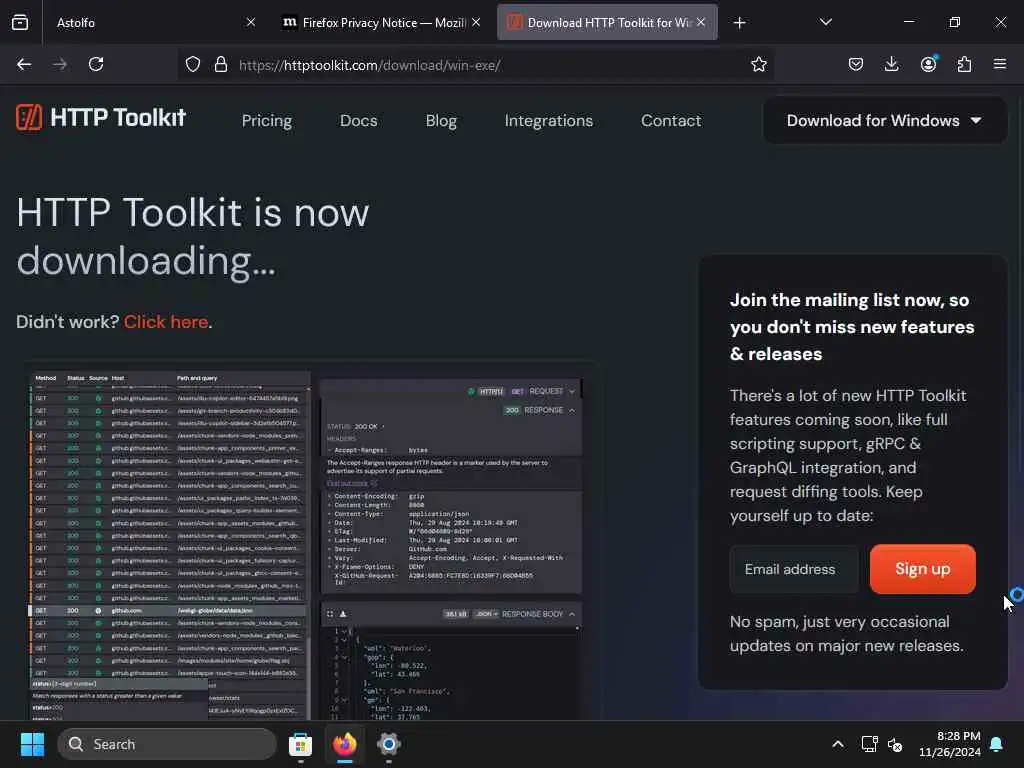Open the Contact page
The height and width of the screenshot is (768, 1024).
click(x=671, y=121)
